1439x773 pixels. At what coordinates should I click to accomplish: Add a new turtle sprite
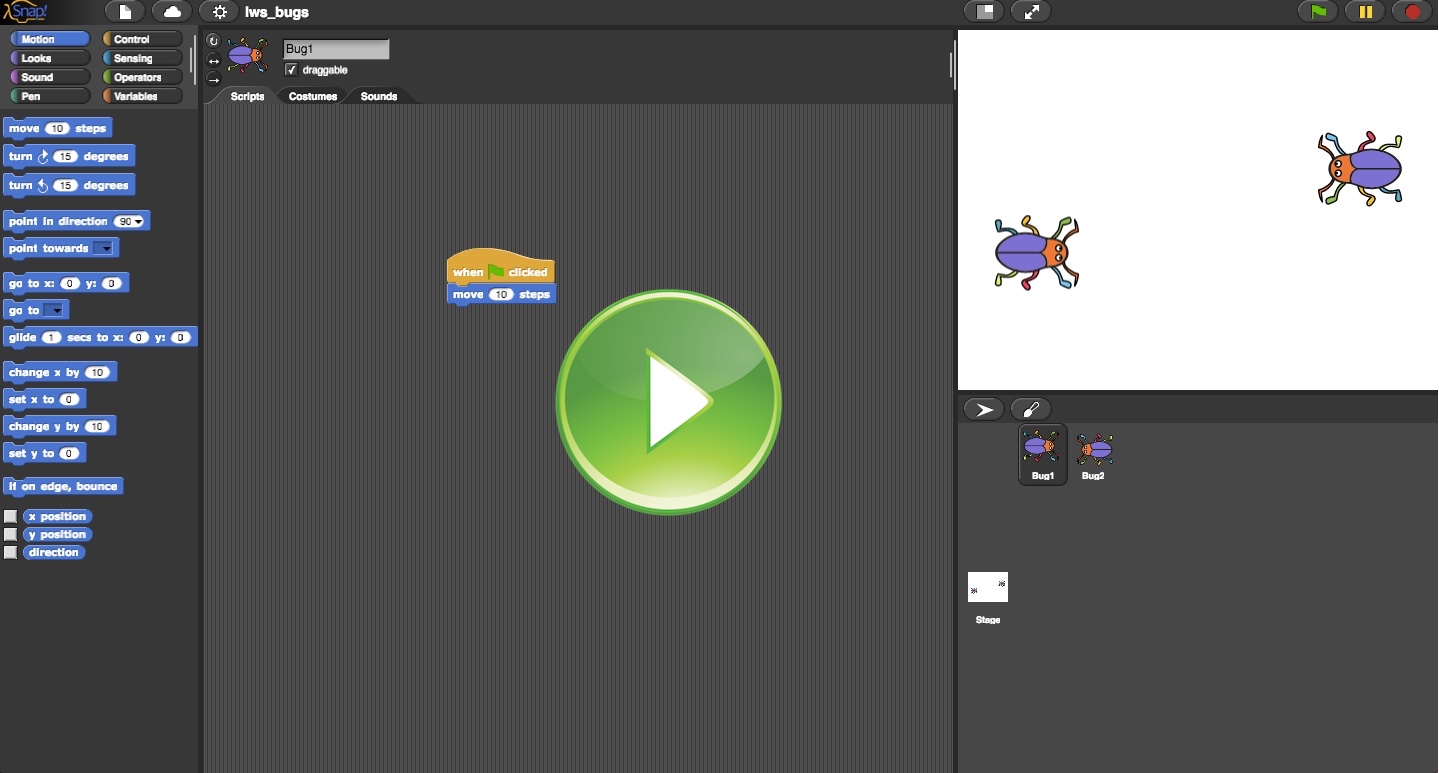tap(984, 409)
